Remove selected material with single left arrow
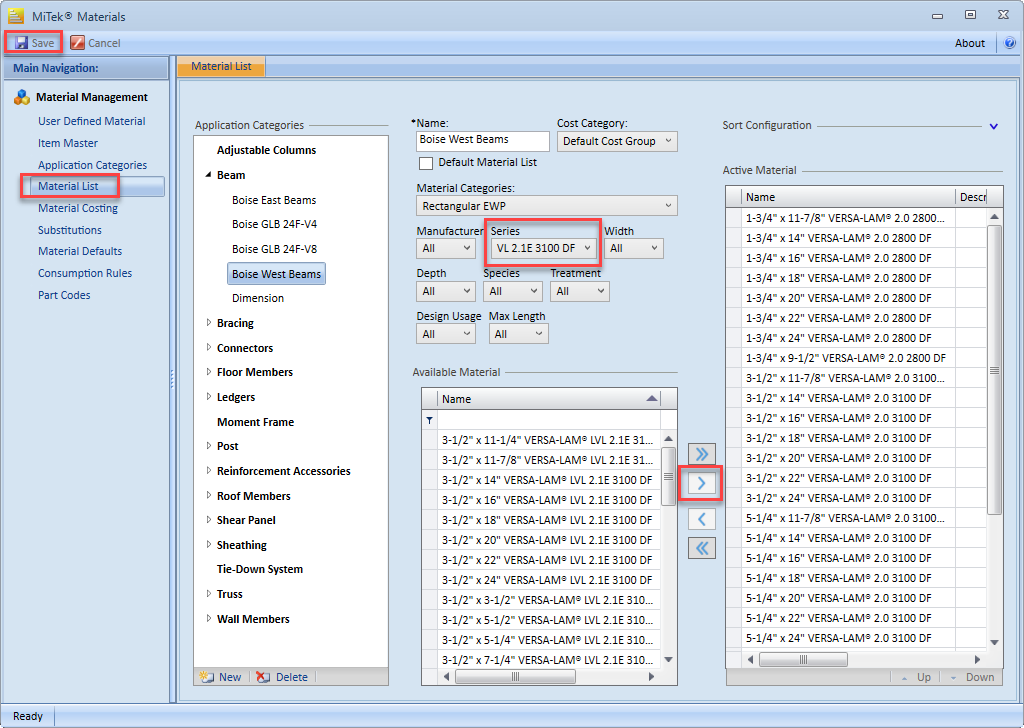The image size is (1024, 728). [x=702, y=520]
